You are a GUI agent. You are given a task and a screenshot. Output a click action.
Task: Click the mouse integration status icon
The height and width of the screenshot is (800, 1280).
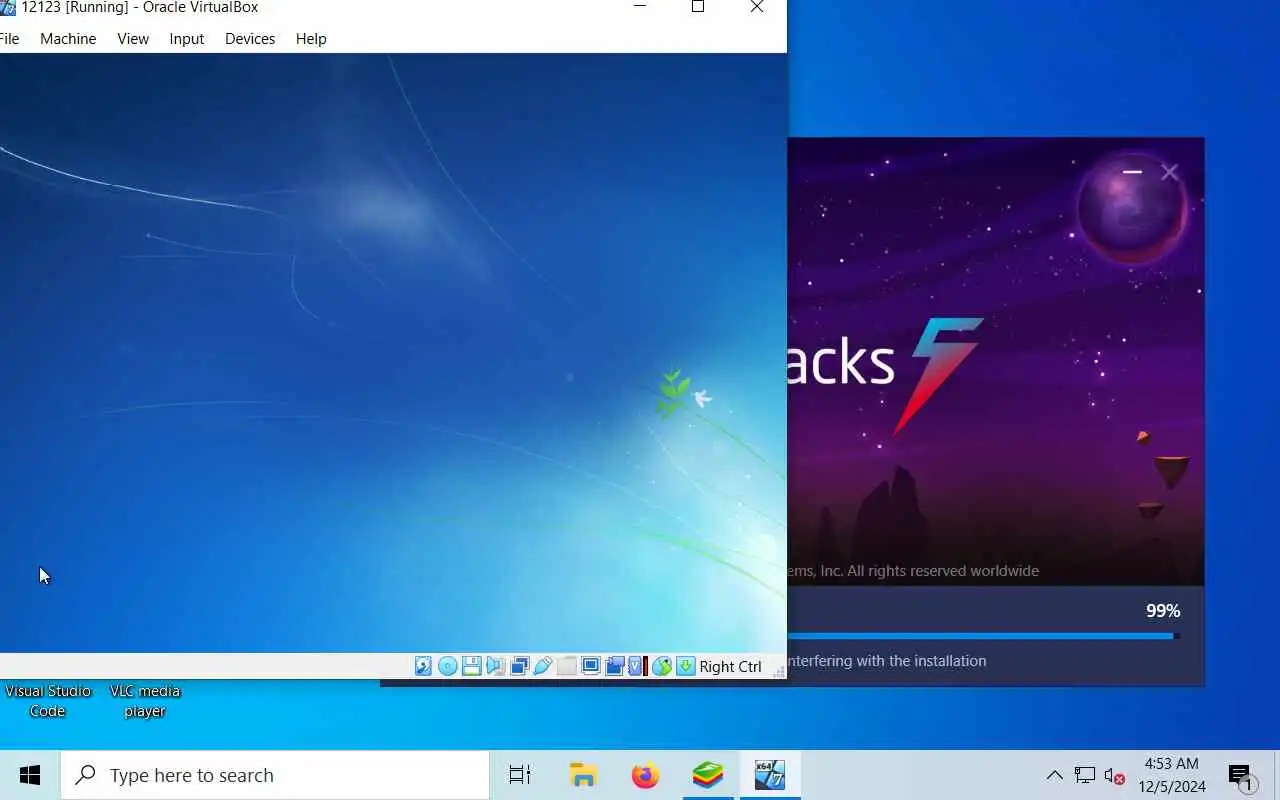(662, 666)
